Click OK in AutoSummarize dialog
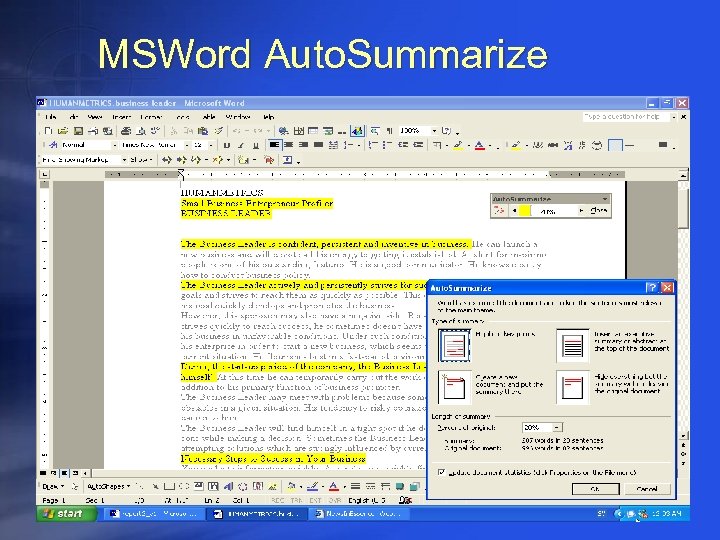Image resolution: width=720 pixels, height=540 pixels. point(595,489)
